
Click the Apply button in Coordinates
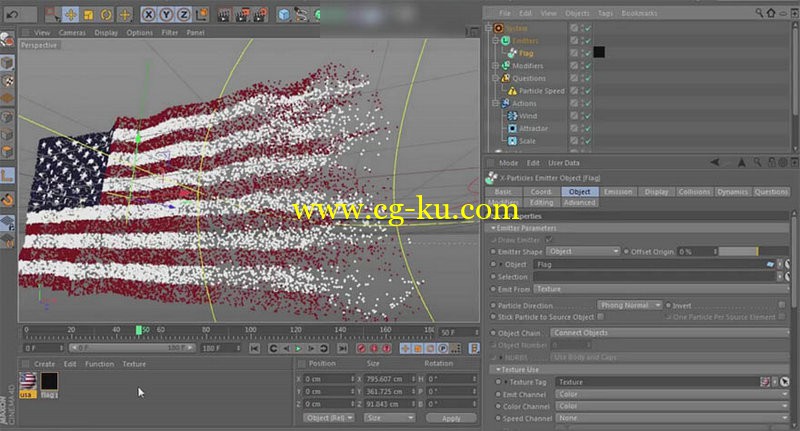pyautogui.click(x=451, y=418)
